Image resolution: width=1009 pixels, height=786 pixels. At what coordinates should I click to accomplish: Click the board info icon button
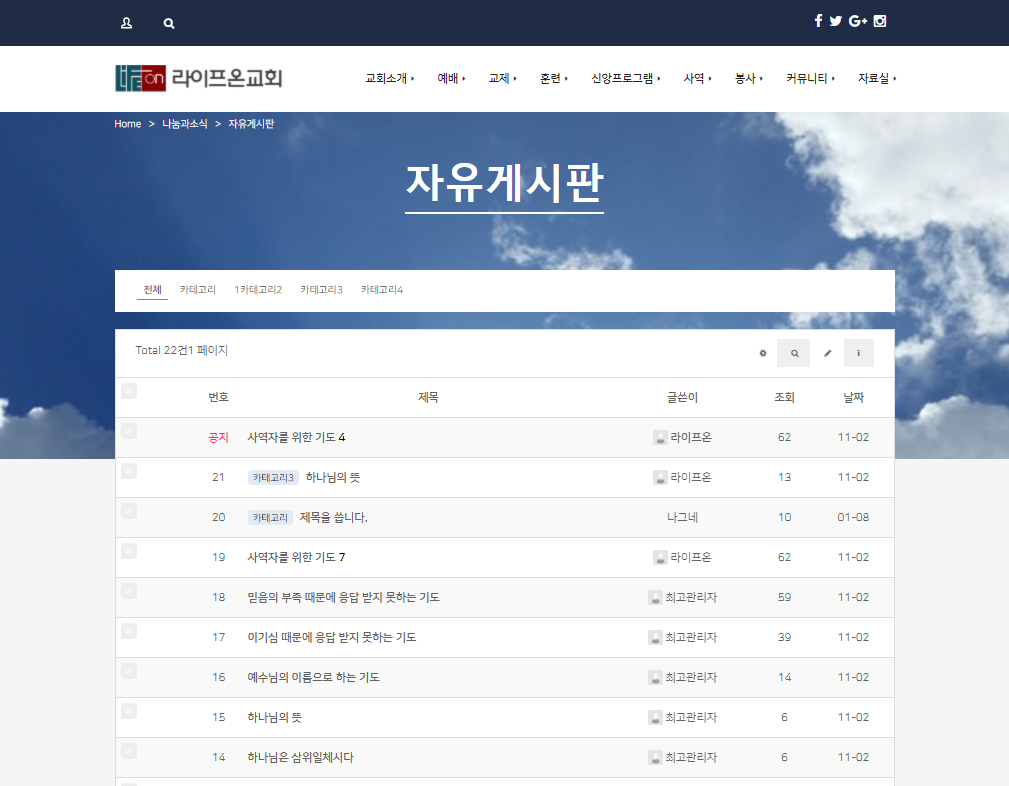coord(859,353)
